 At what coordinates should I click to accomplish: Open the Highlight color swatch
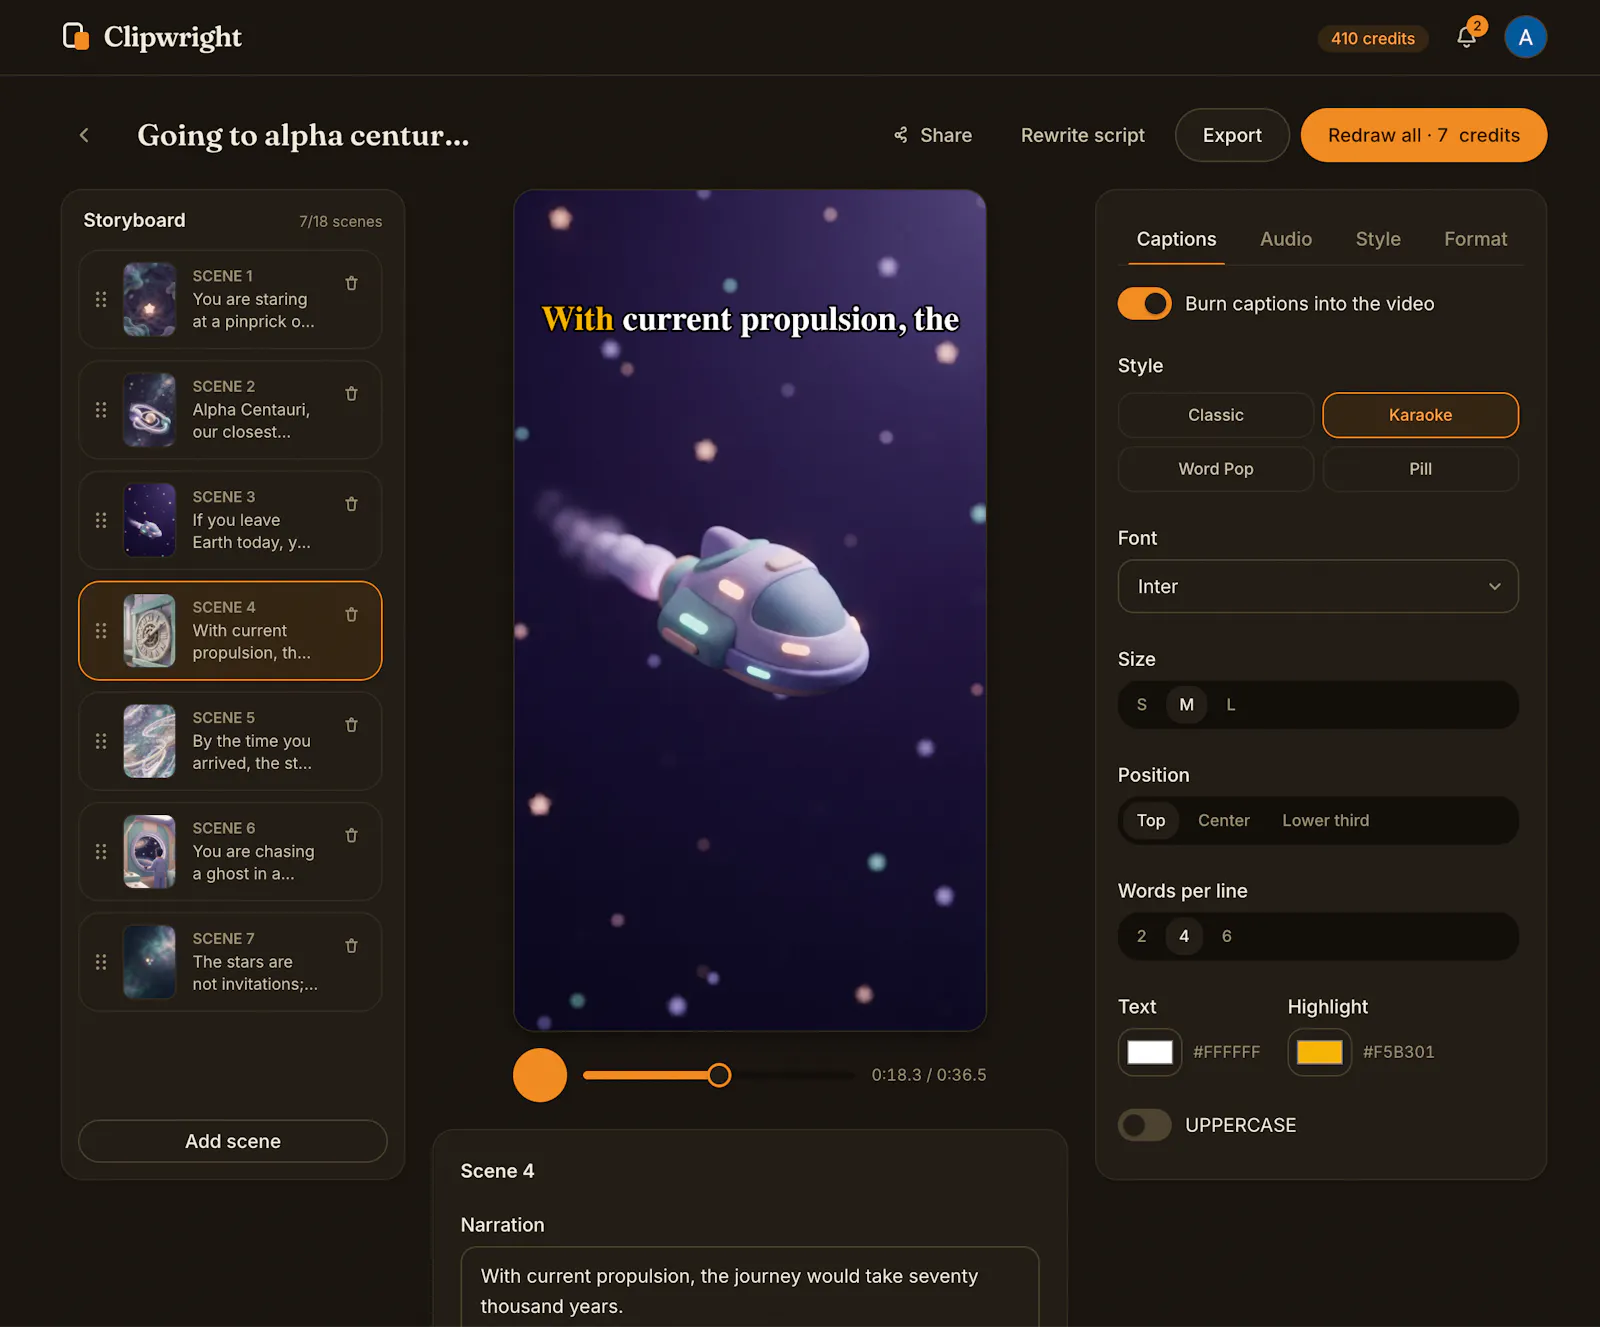[x=1320, y=1052]
